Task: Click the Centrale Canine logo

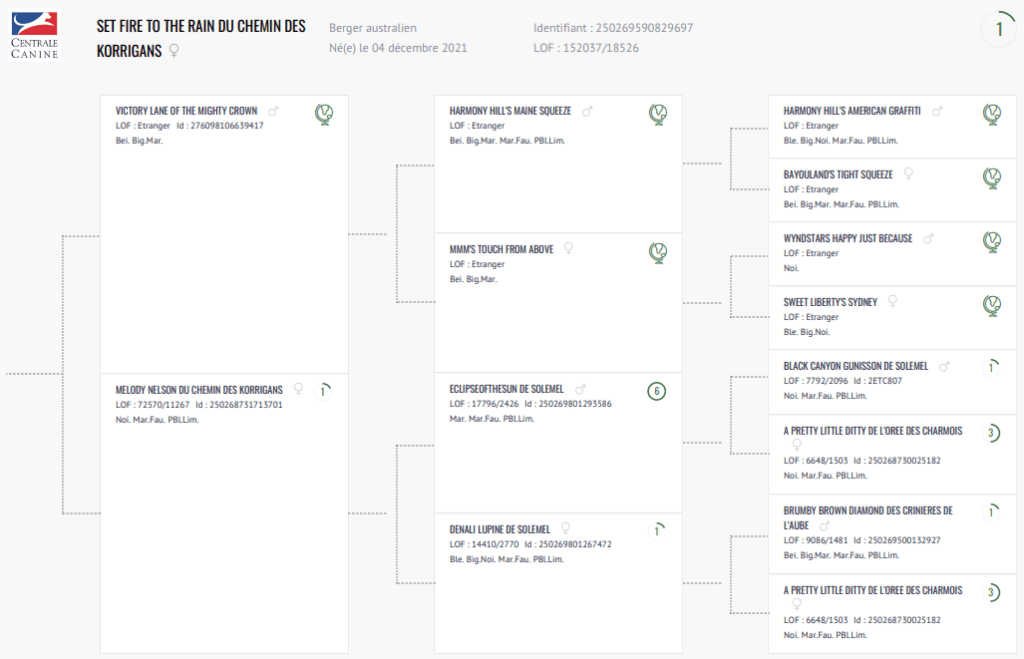Action: click(x=34, y=35)
